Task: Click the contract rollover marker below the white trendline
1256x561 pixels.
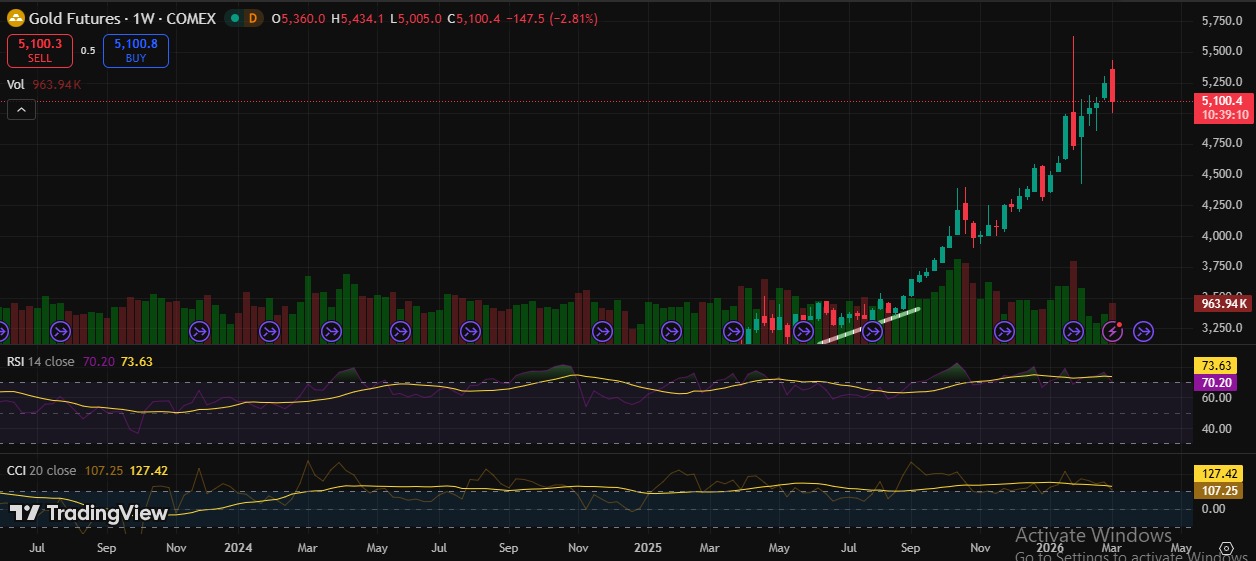Action: click(x=871, y=330)
